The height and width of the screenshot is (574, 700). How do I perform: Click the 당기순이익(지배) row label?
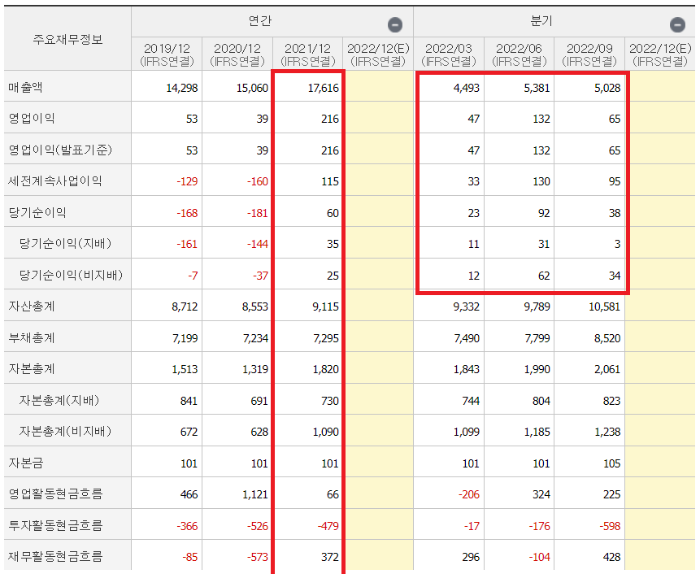point(65,243)
